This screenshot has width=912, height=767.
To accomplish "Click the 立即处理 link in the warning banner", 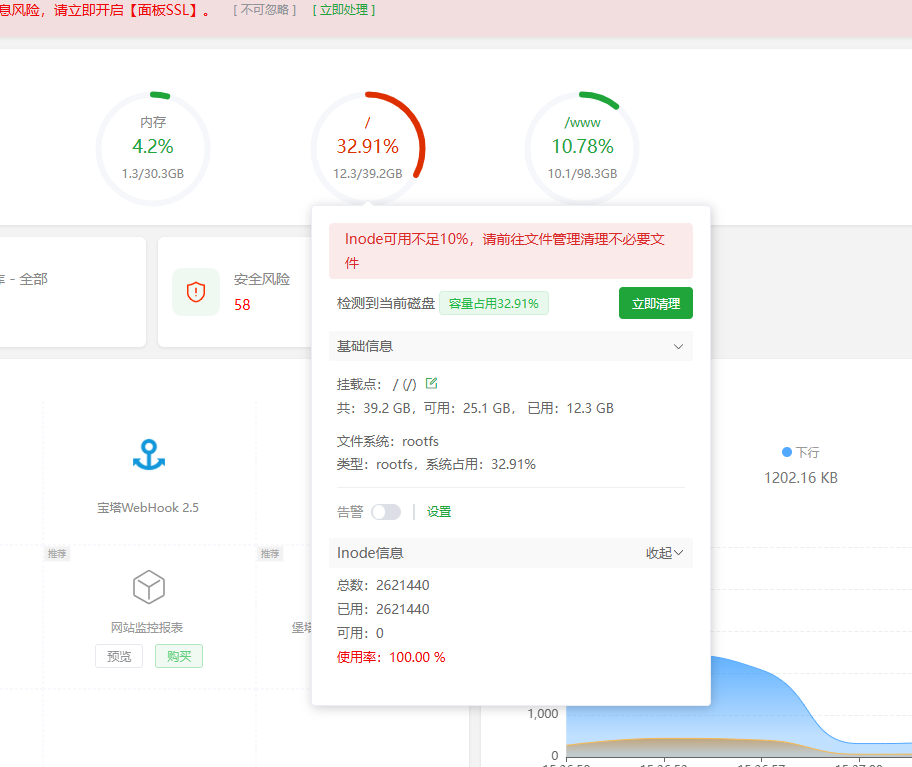I will (x=344, y=10).
